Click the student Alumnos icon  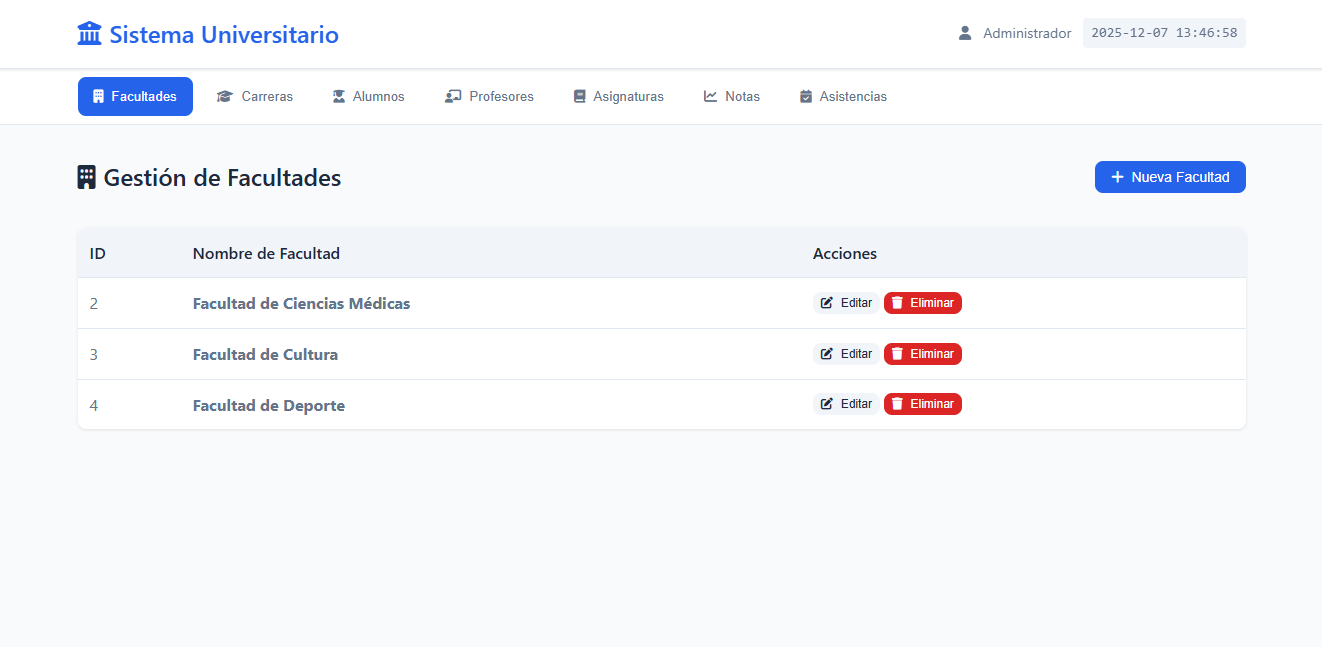(339, 97)
